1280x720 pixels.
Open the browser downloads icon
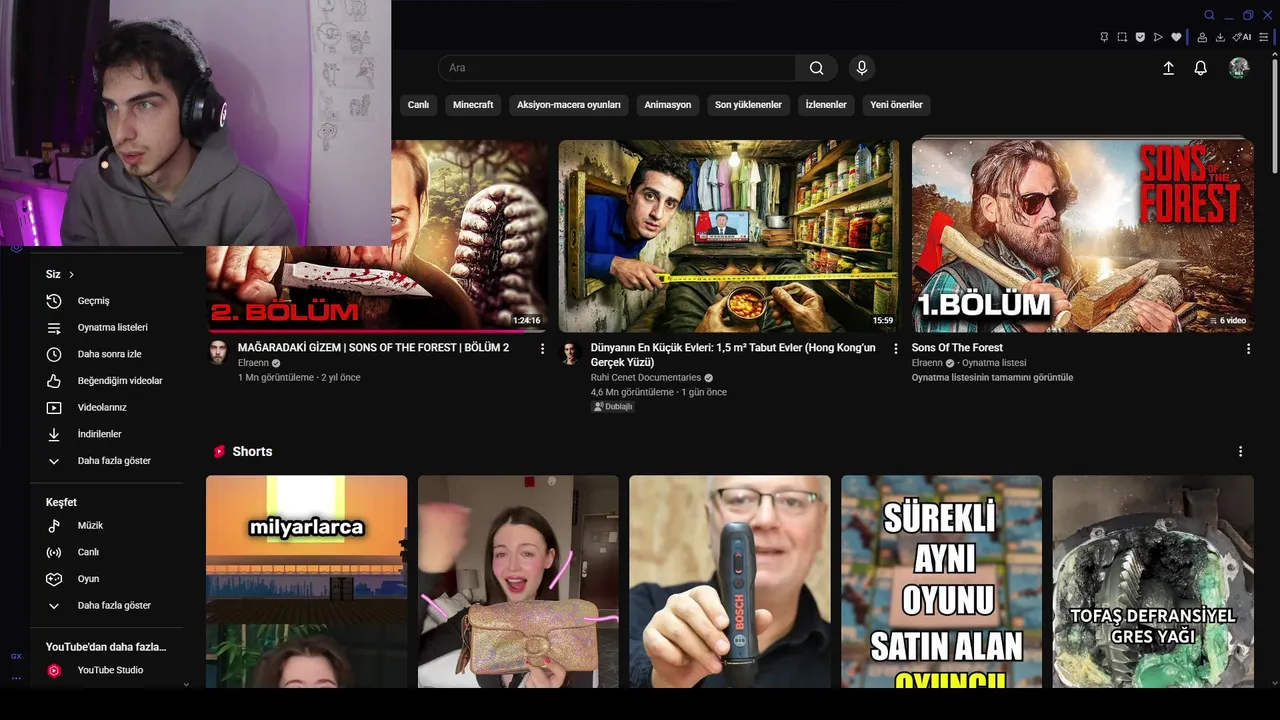coord(1221,37)
